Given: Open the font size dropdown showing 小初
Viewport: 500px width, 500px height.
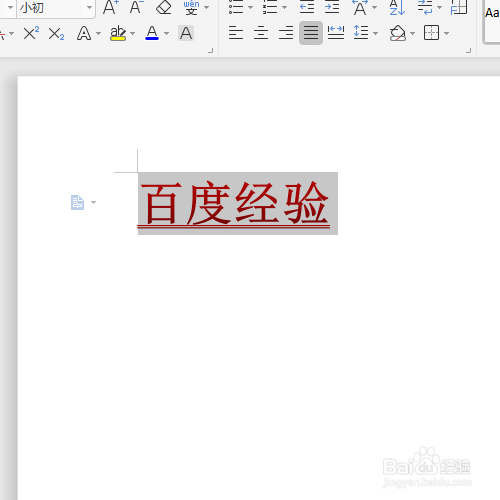Looking at the screenshot, I should (89, 7).
